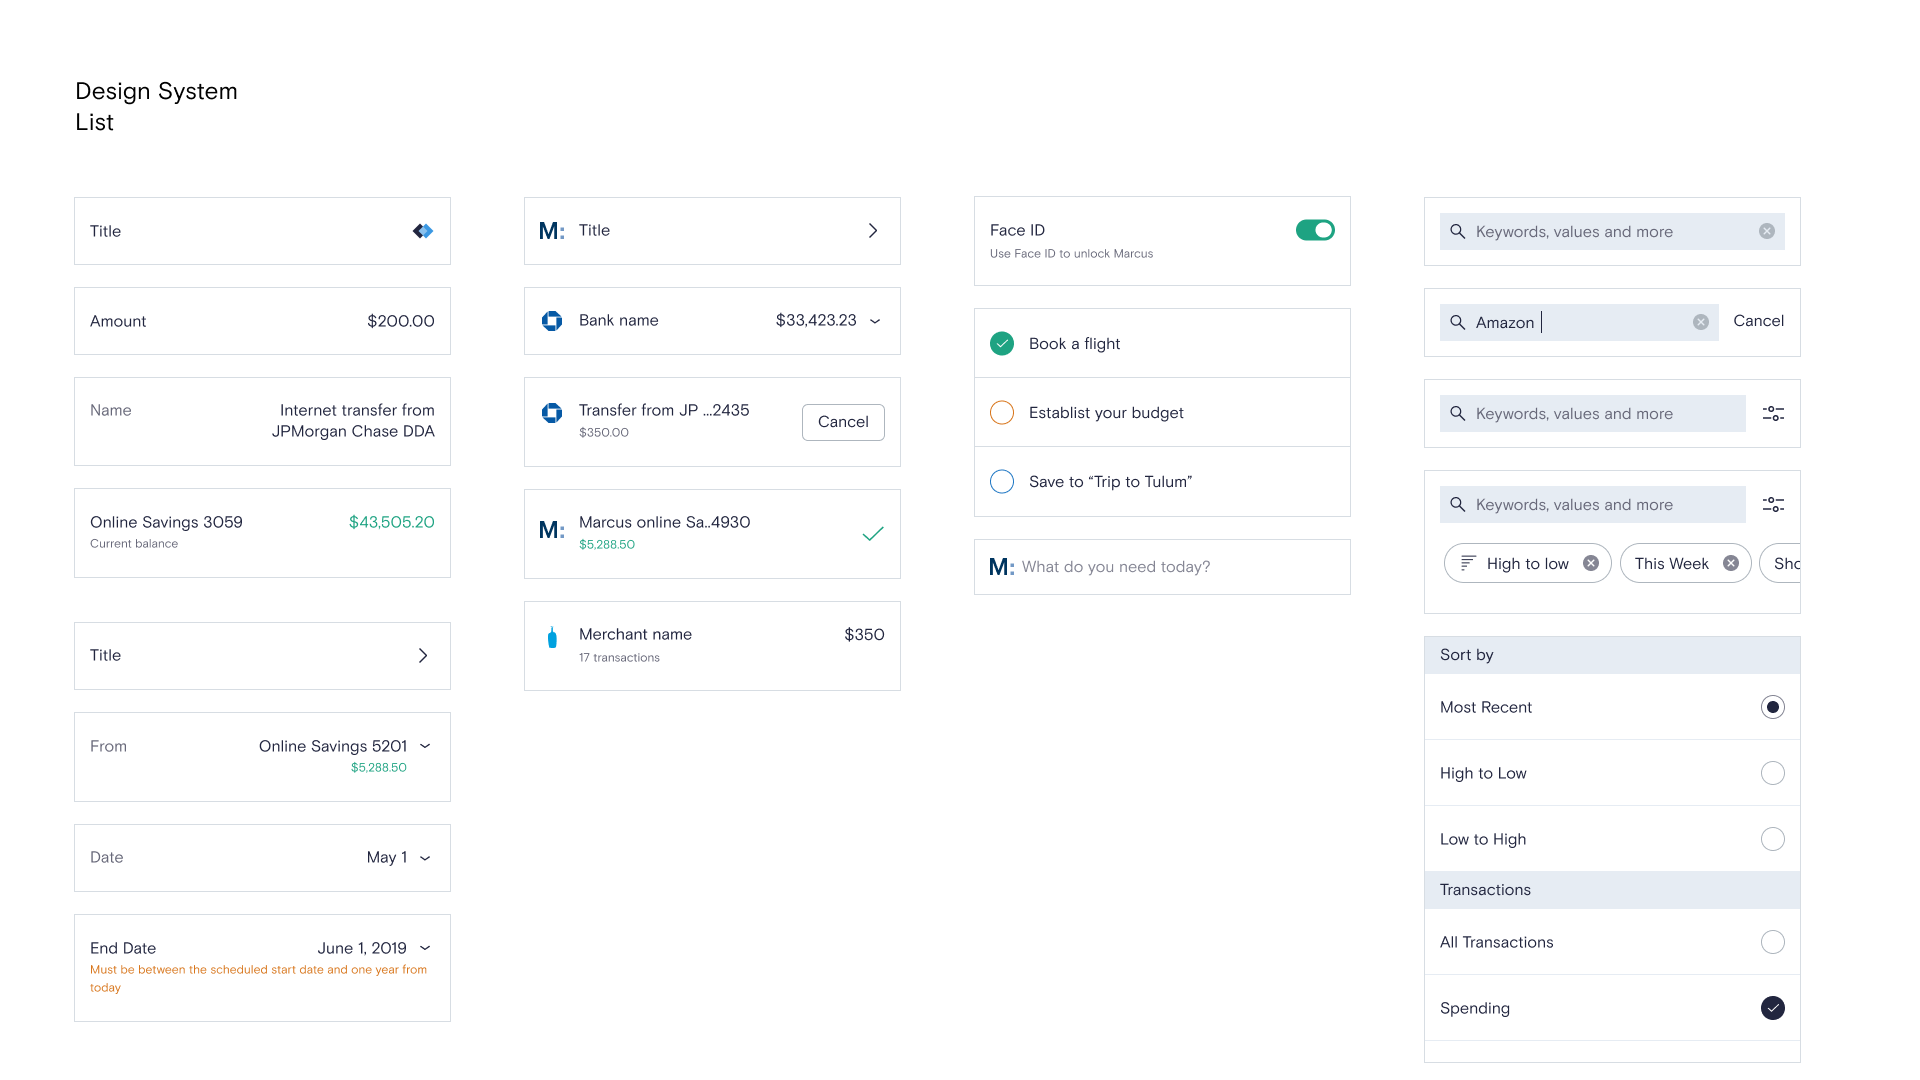Expand the Bank name balance dropdown

[x=875, y=321]
